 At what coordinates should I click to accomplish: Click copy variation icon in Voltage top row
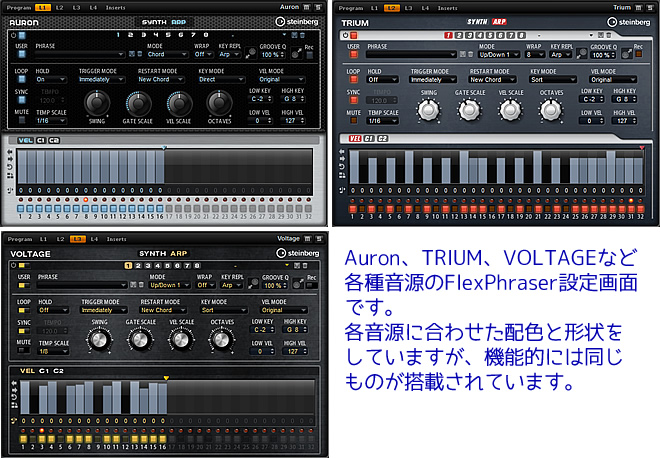pyautogui.click(x=297, y=266)
